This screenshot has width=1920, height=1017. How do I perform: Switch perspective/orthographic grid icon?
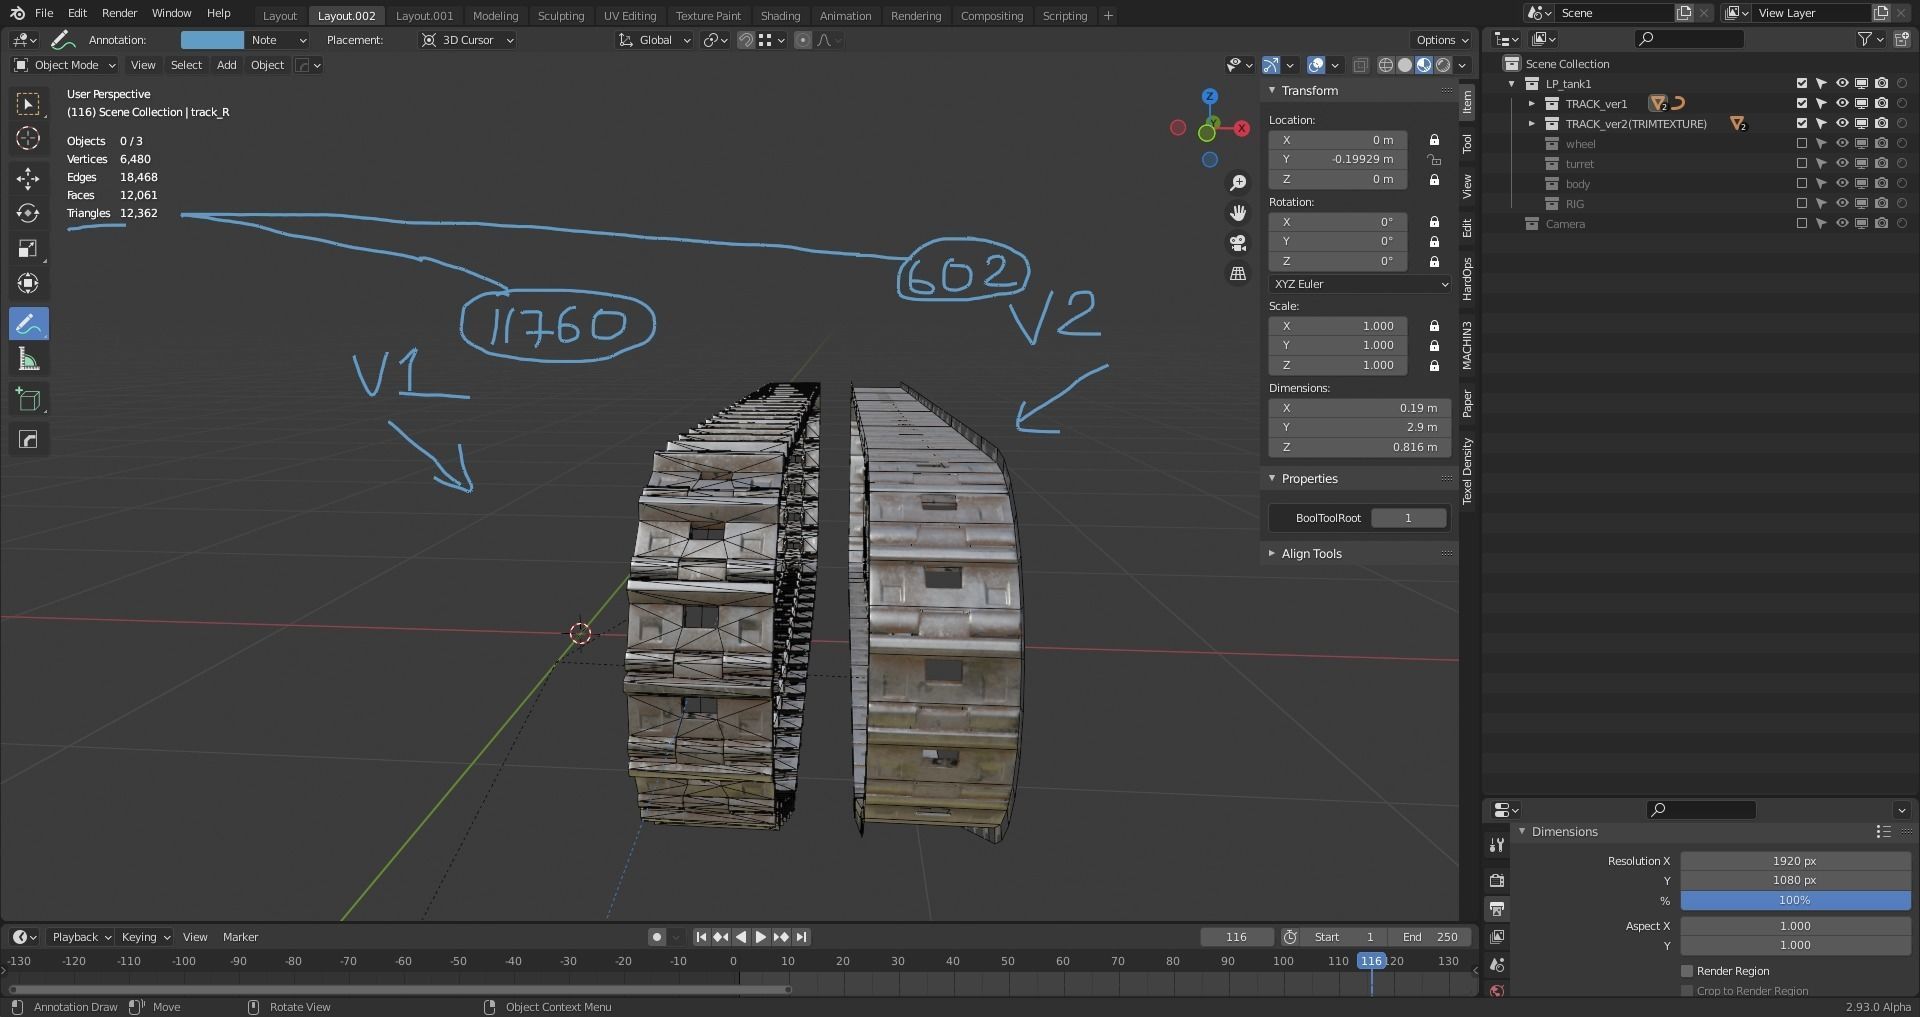[x=1238, y=273]
